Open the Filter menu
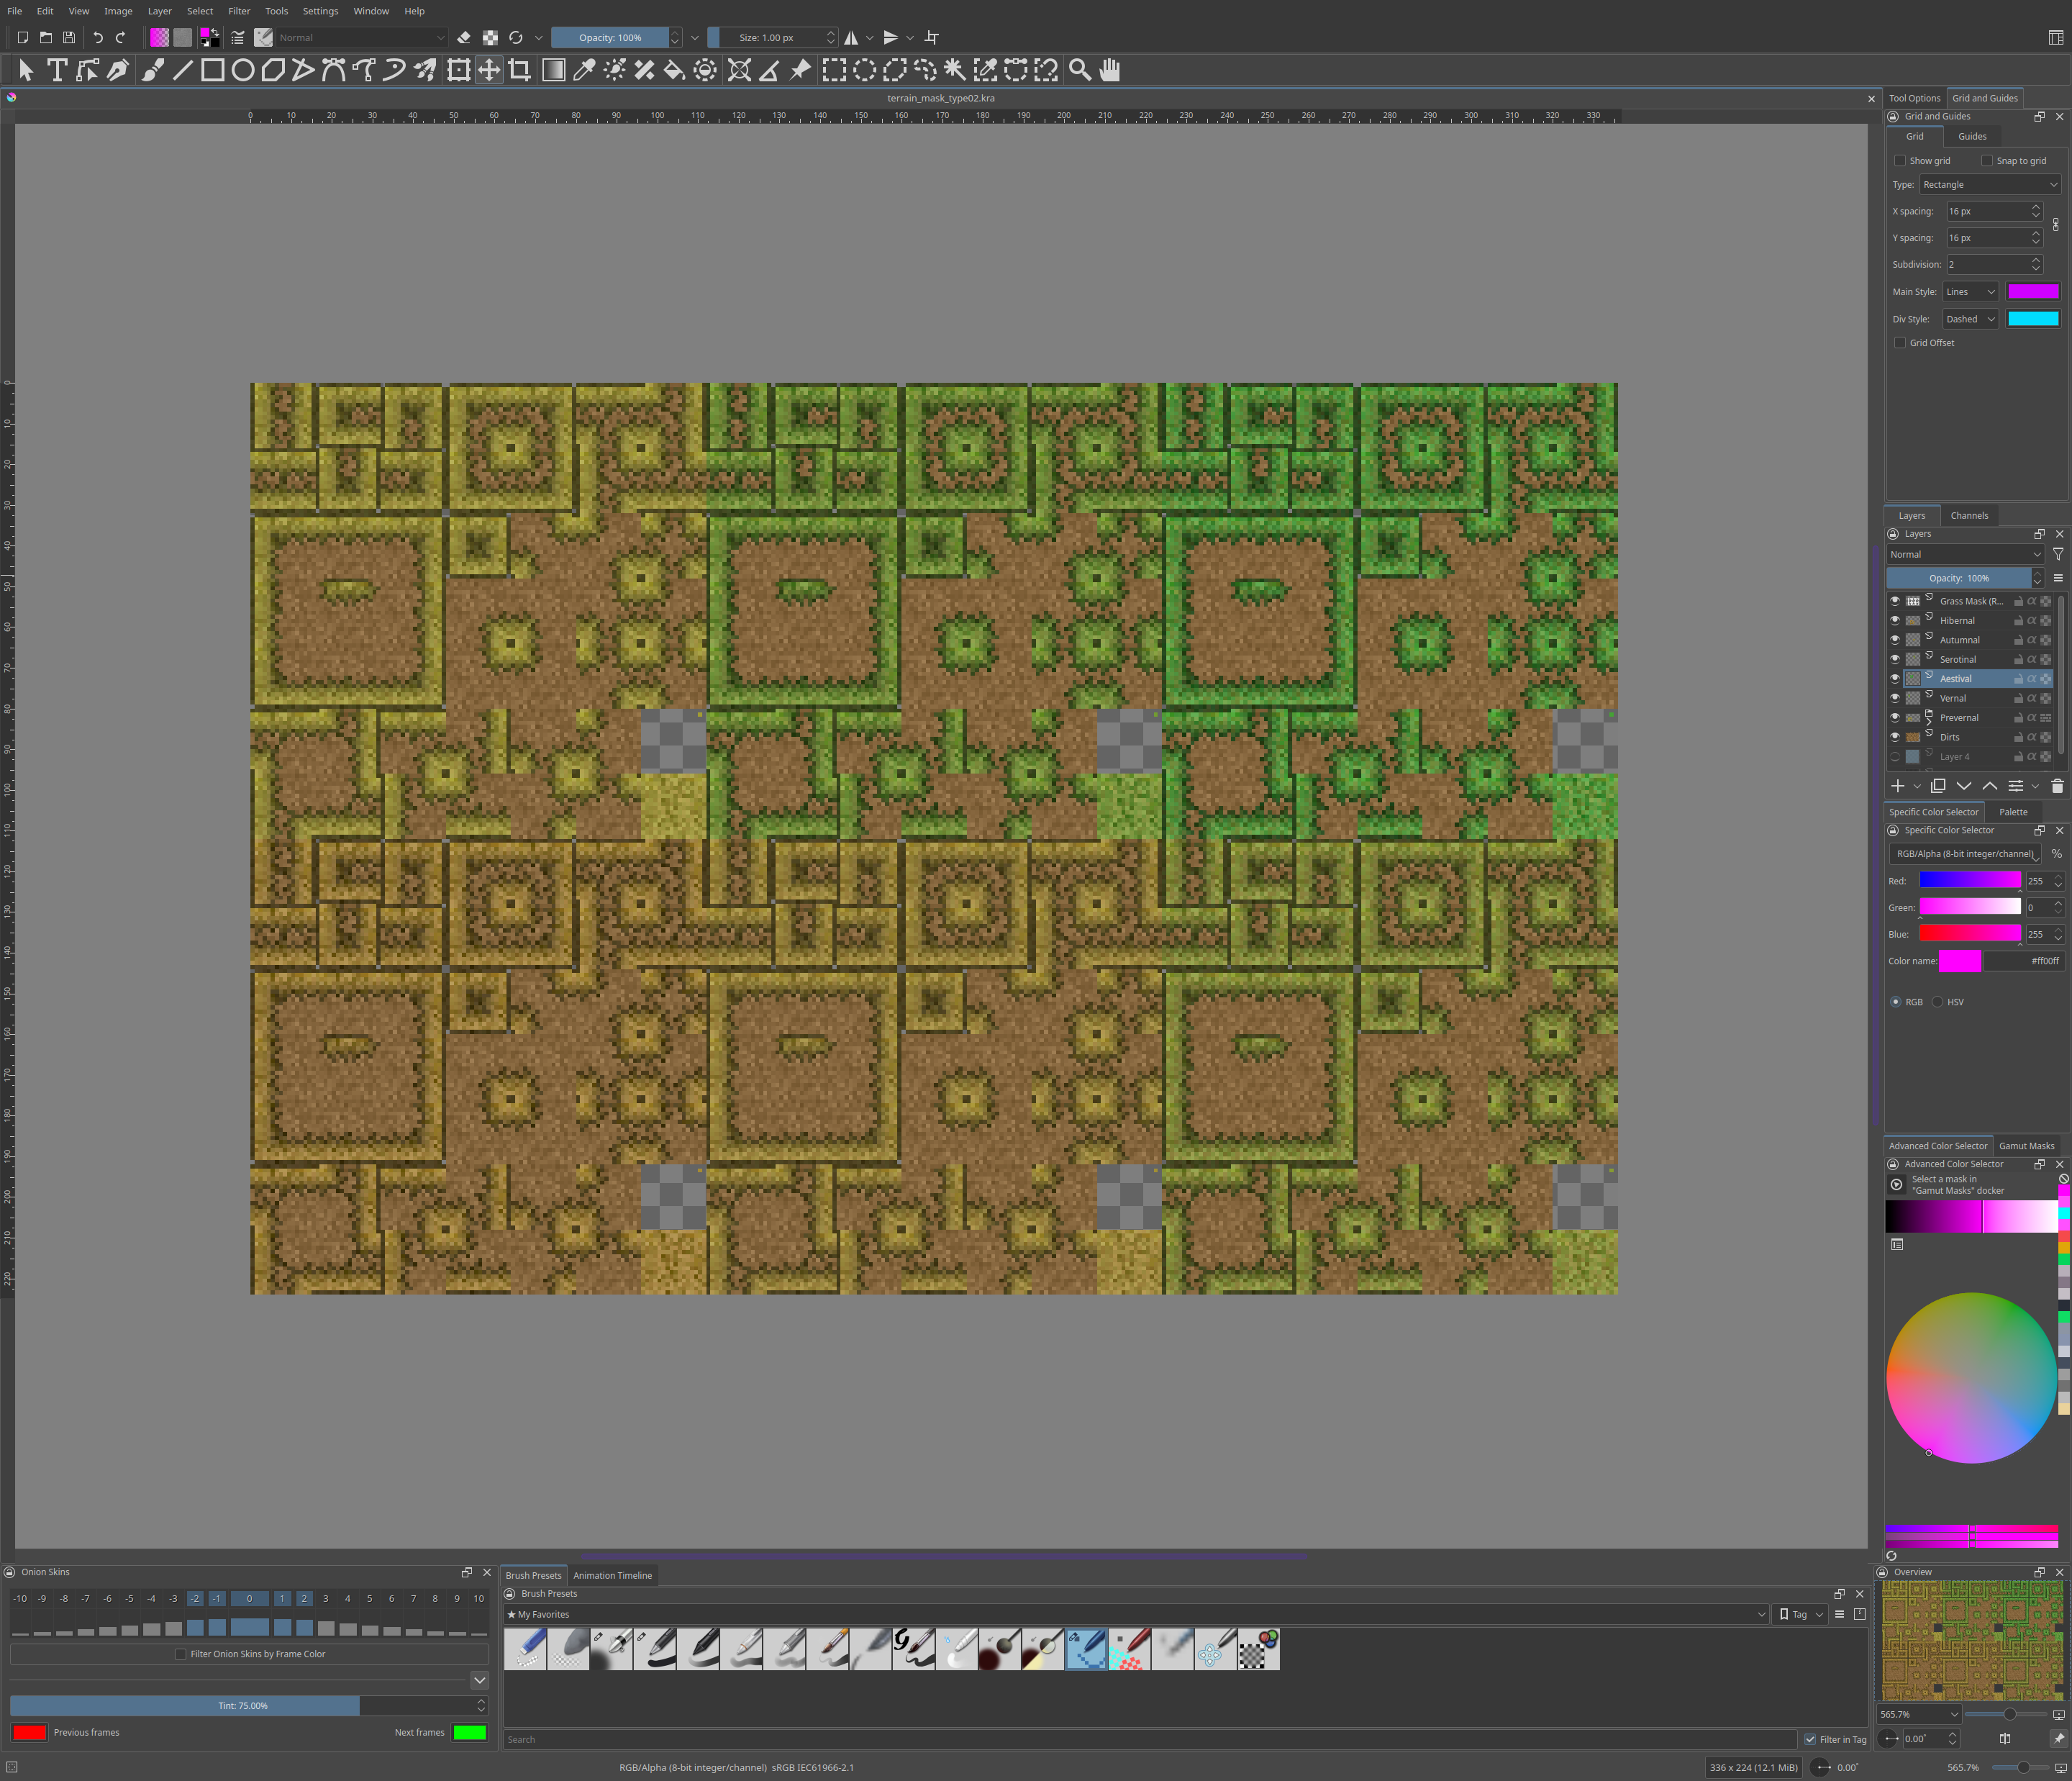The width and height of the screenshot is (2072, 1781). [x=239, y=11]
